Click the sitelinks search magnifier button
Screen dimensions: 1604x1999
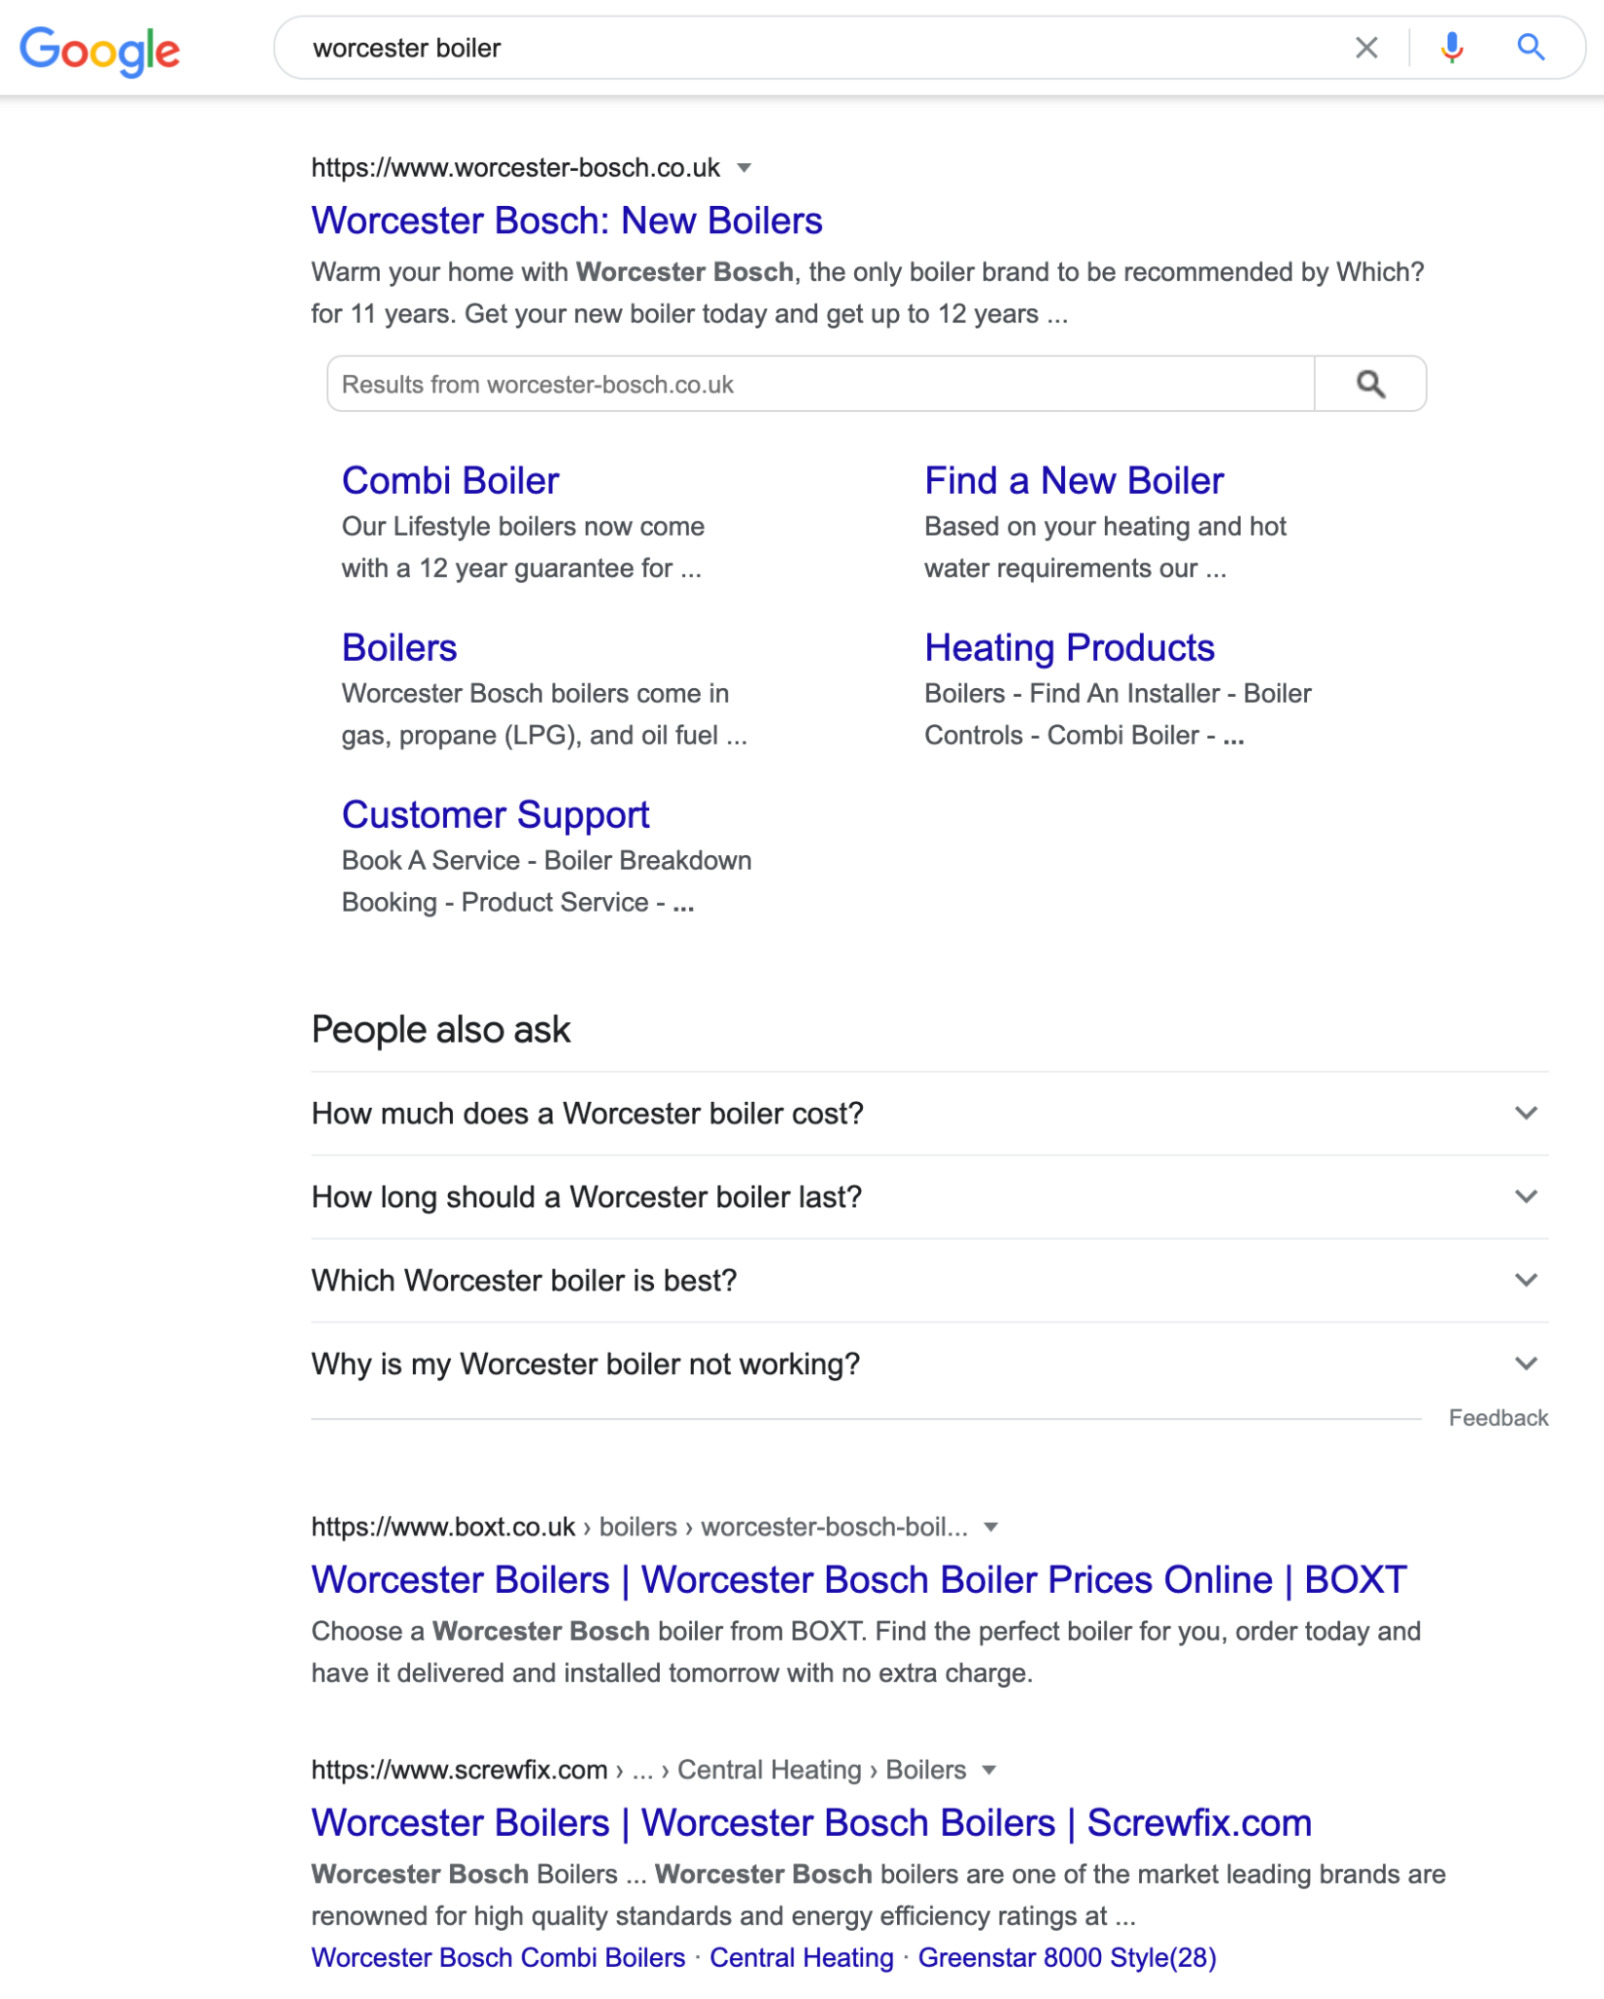point(1370,384)
